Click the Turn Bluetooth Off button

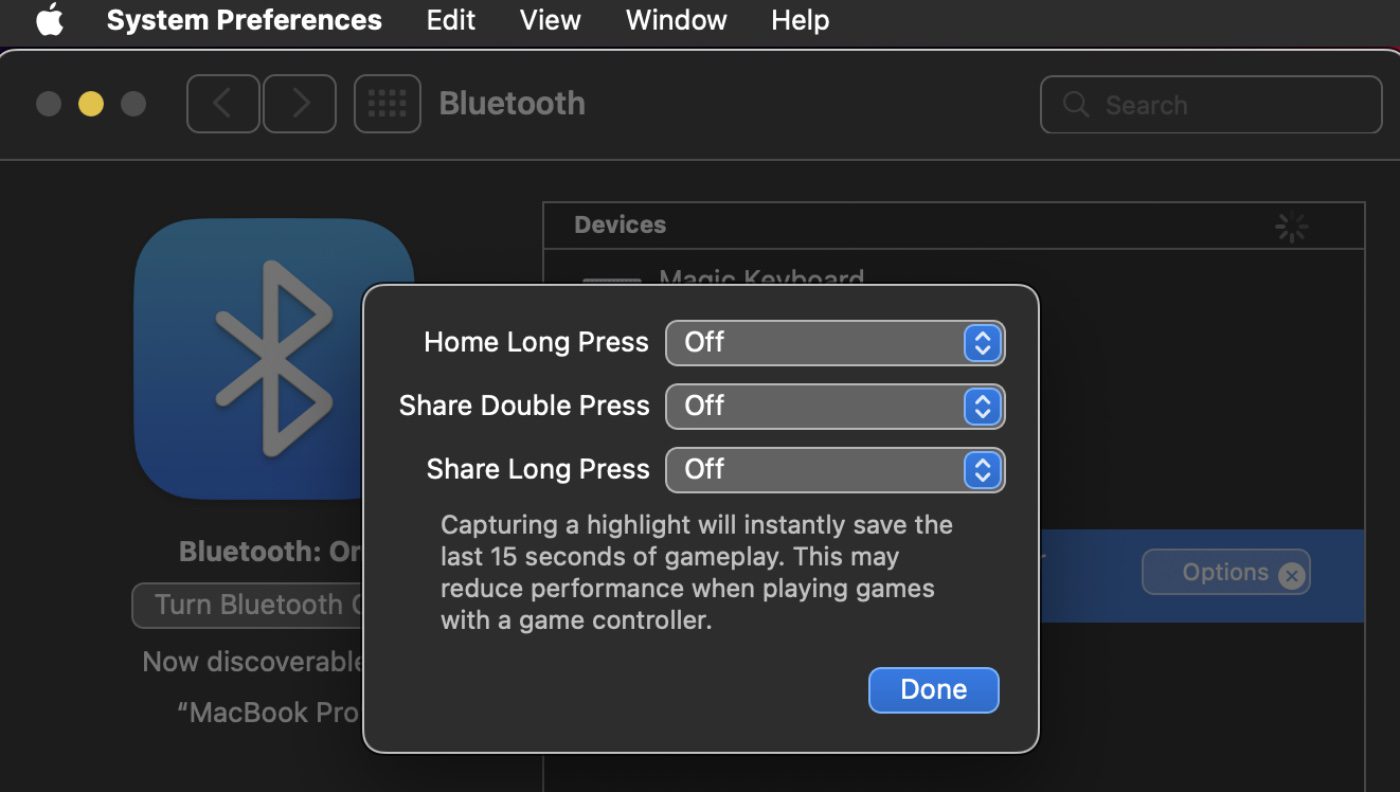(247, 605)
